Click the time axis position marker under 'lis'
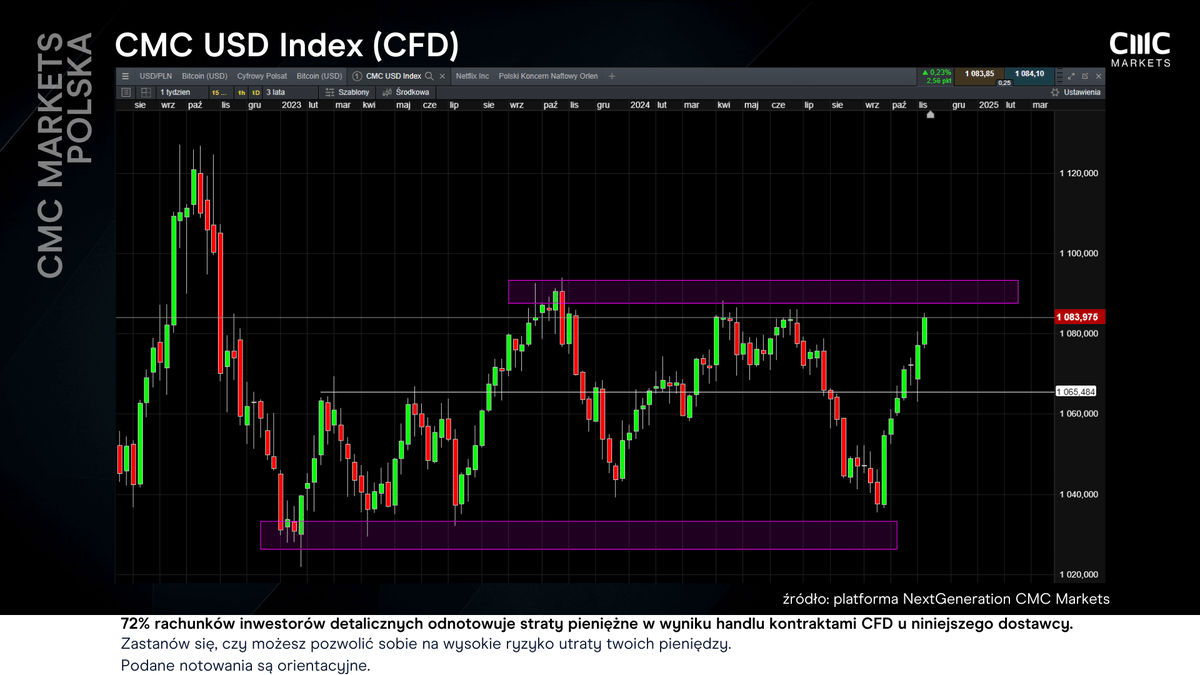Screen dimensions: 1200x675 [x=931, y=115]
